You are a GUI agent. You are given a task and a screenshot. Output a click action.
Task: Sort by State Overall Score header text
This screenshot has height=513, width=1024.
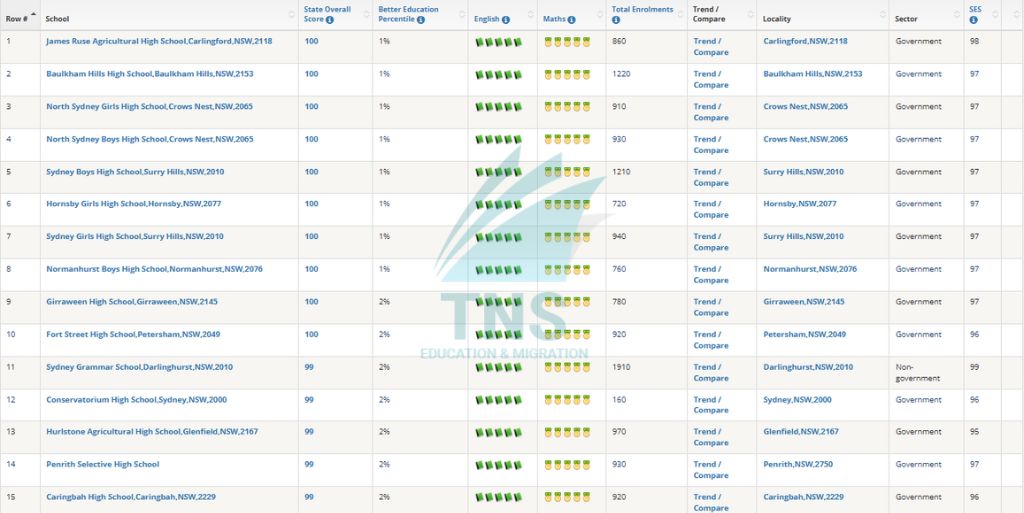point(327,14)
